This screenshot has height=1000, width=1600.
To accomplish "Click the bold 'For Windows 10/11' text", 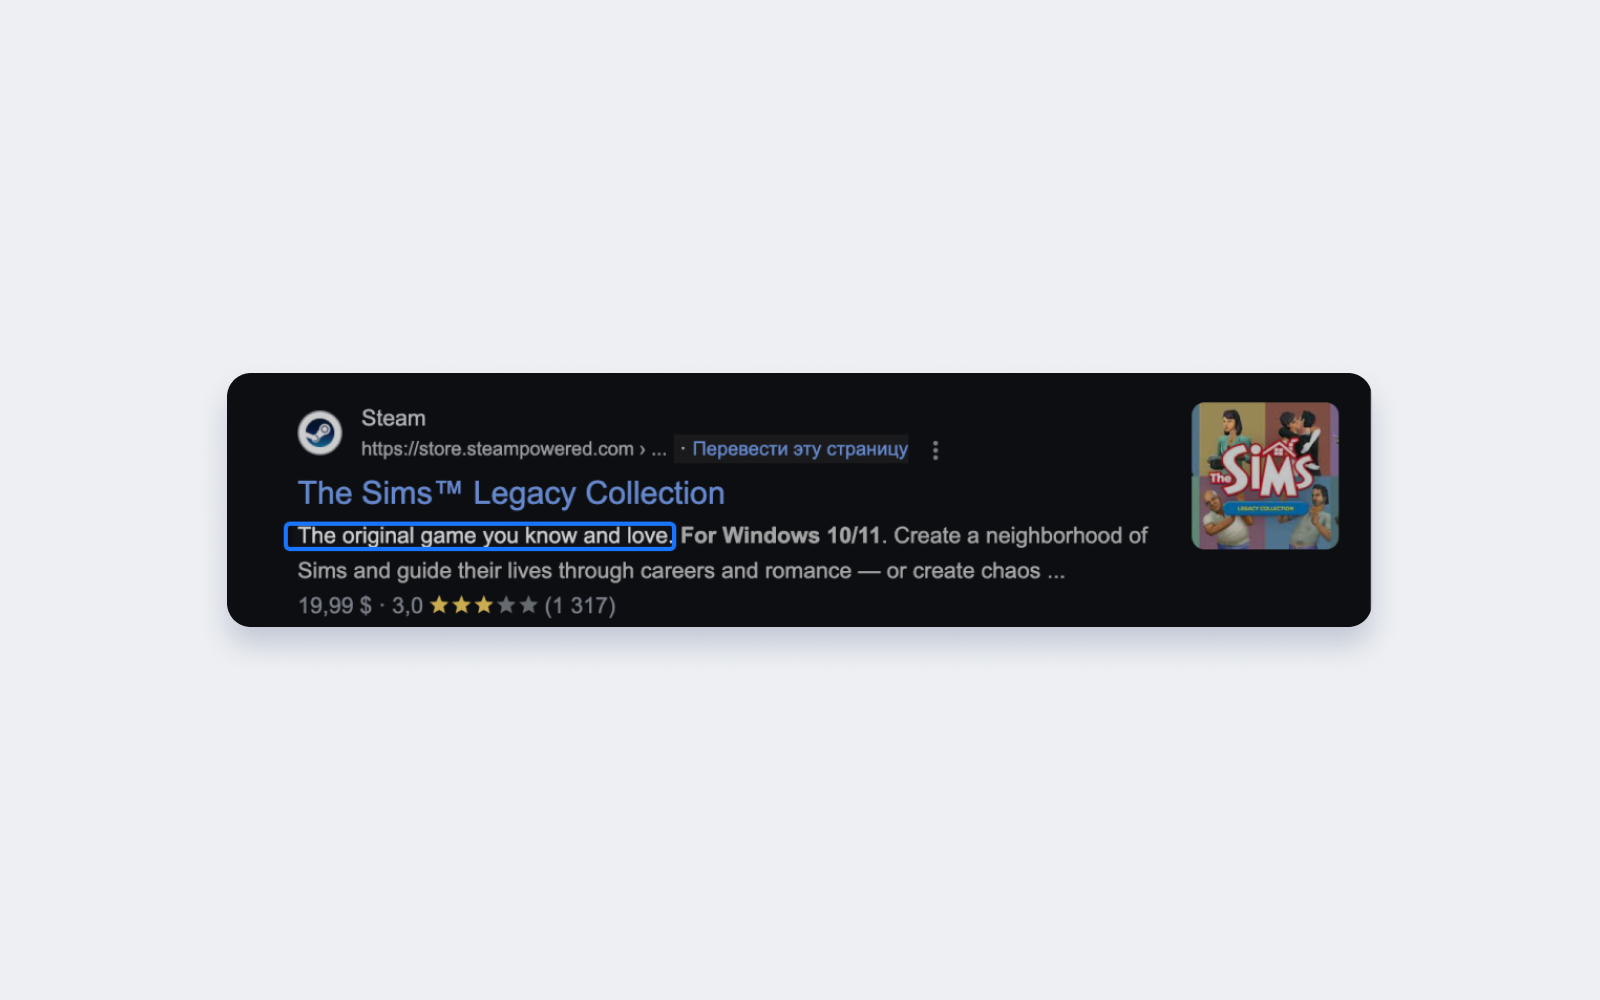I will [781, 536].
